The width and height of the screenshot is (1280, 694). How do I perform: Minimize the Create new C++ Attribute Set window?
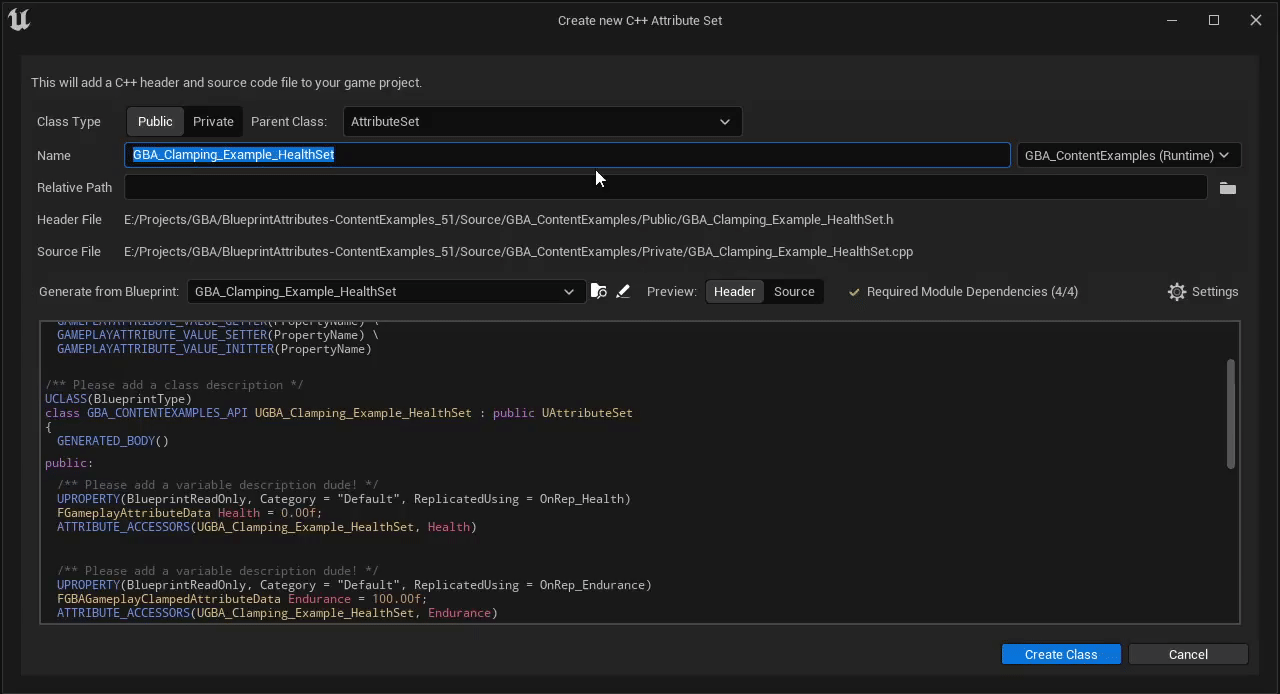tap(1172, 20)
